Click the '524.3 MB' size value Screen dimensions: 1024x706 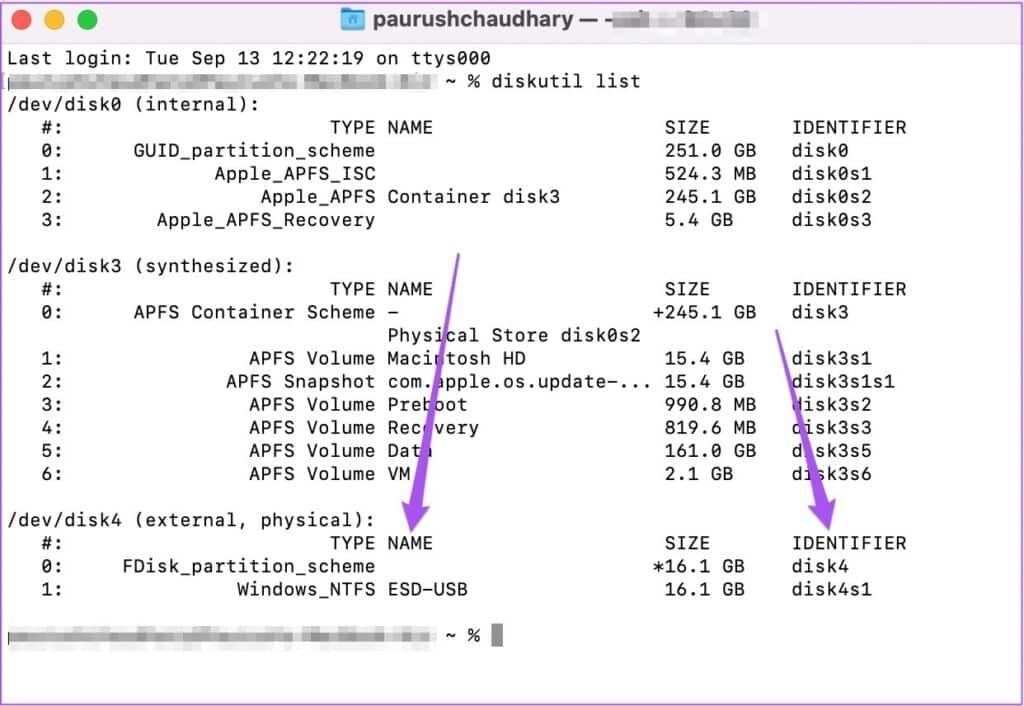[x=711, y=174]
